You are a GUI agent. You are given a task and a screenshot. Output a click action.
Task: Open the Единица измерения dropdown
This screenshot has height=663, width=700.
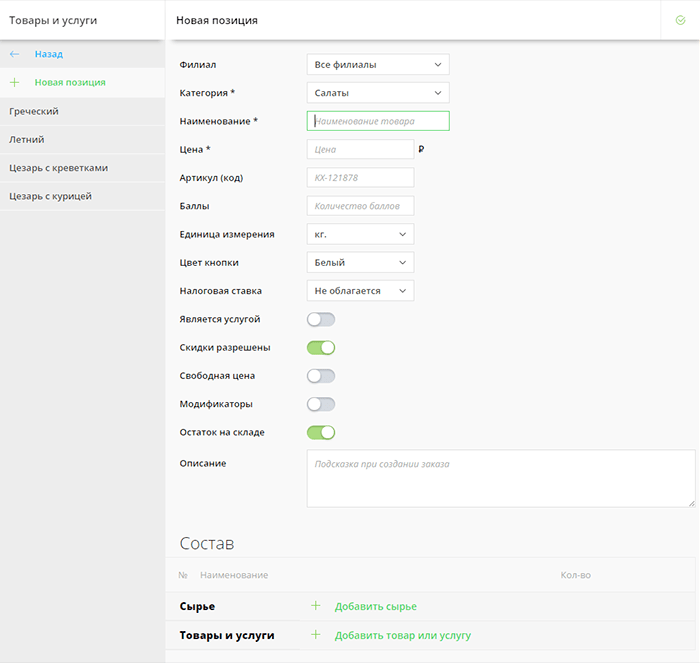click(x=359, y=234)
